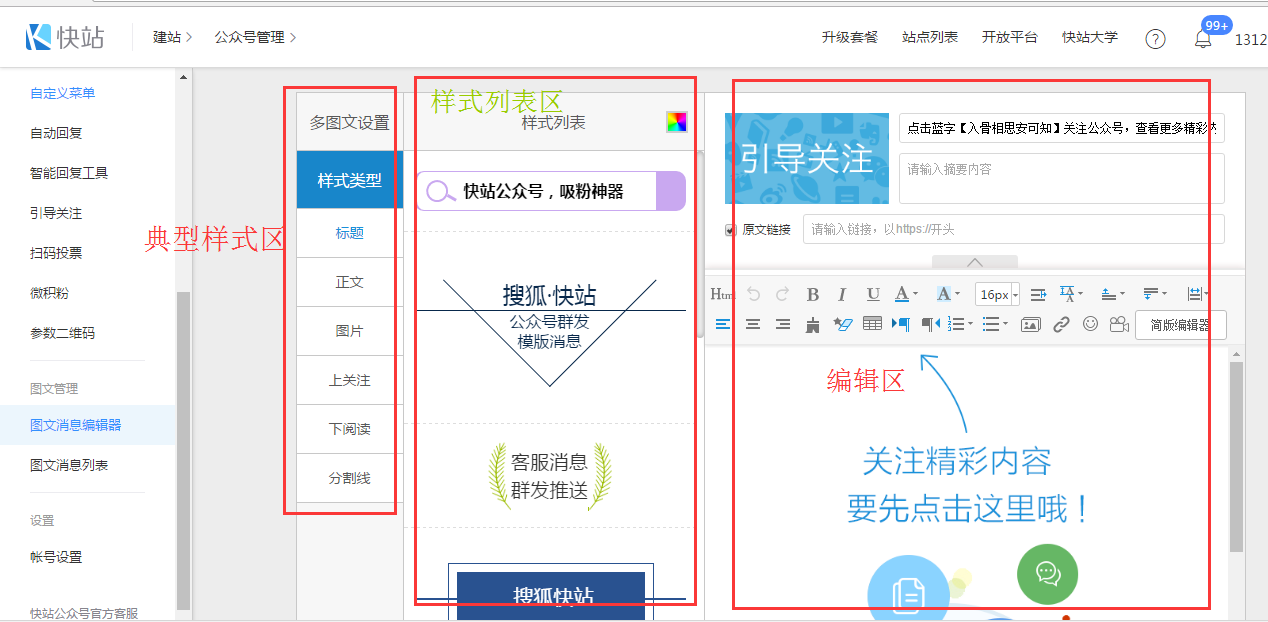Open the emoji smiley picker
Screen dimensions: 1268x622
click(1090, 324)
